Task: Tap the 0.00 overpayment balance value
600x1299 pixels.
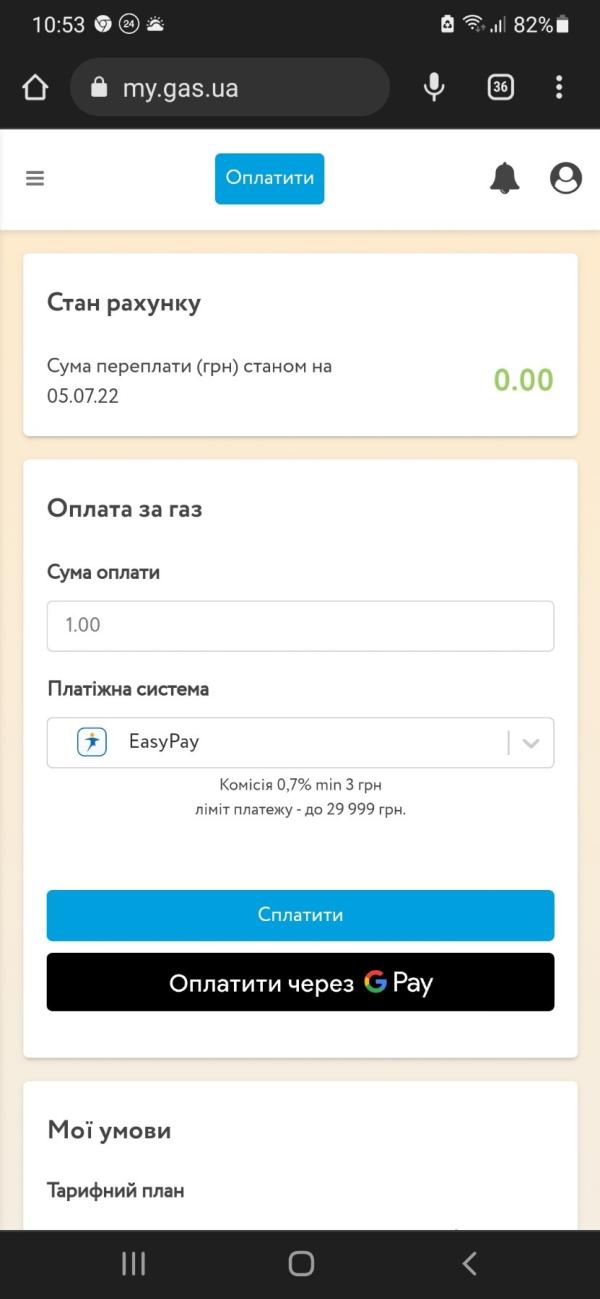Action: point(523,380)
